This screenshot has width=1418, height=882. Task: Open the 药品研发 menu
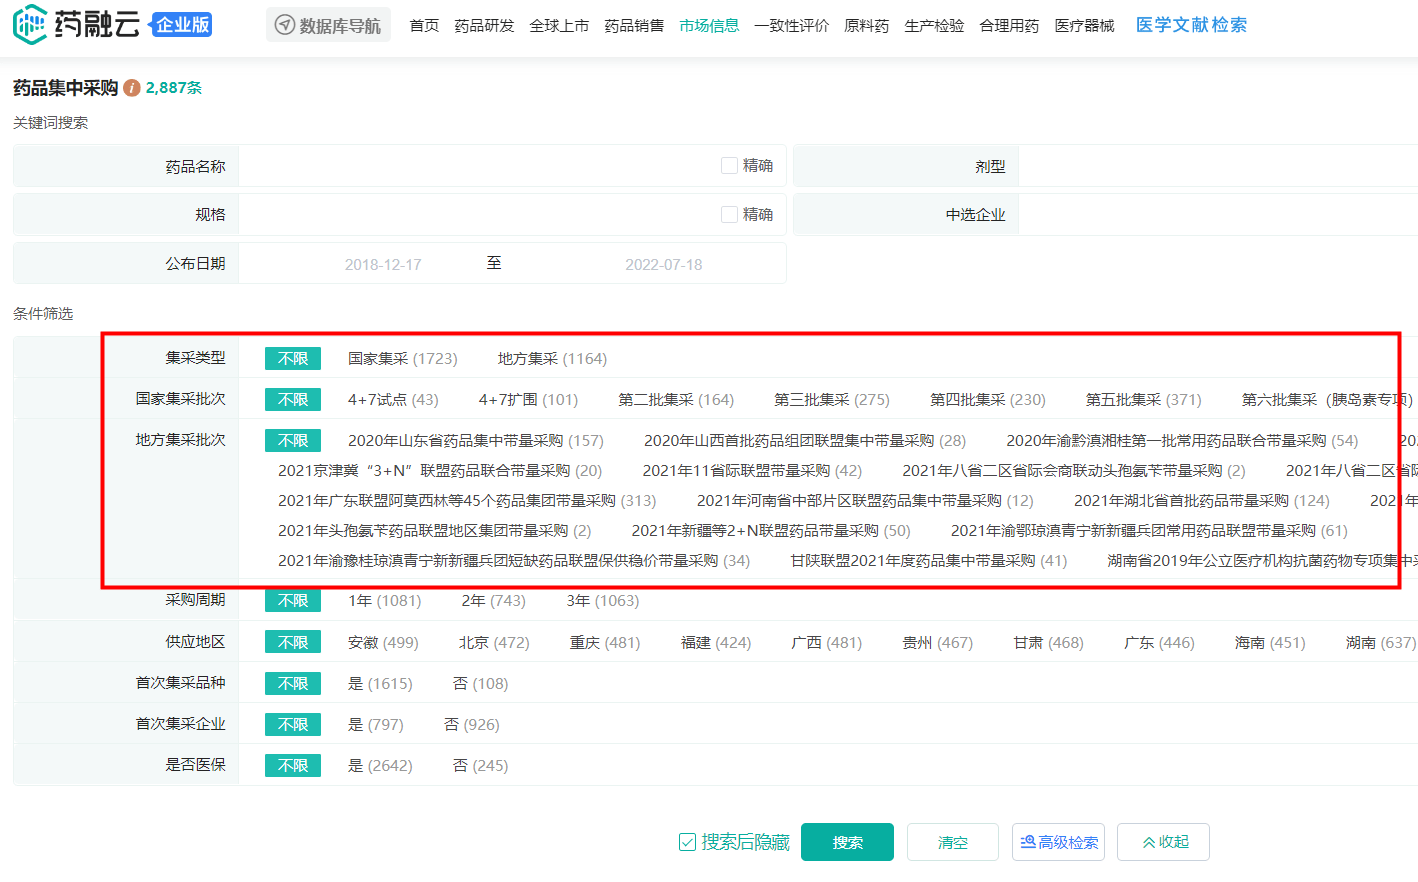point(484,25)
